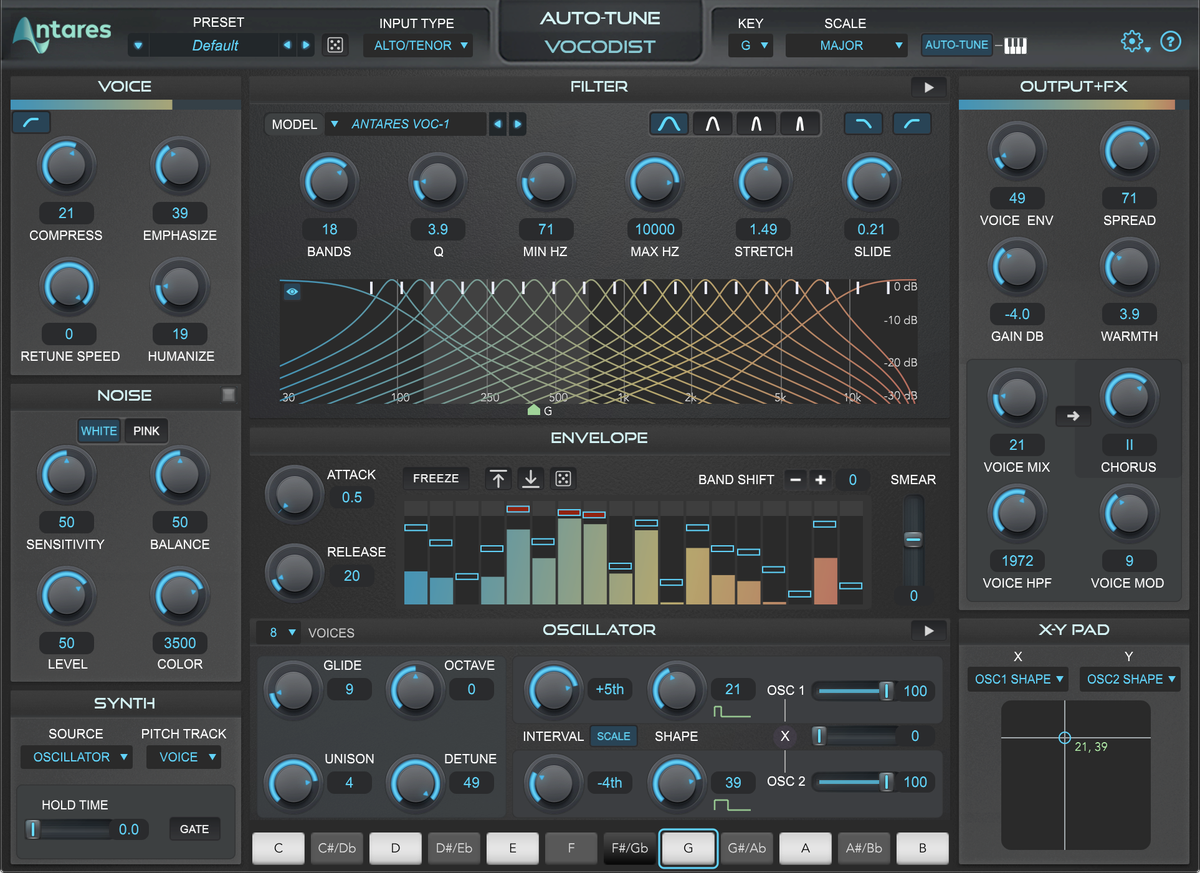Open the settings gear menu
Screen dimensions: 1200x873
point(1133,42)
